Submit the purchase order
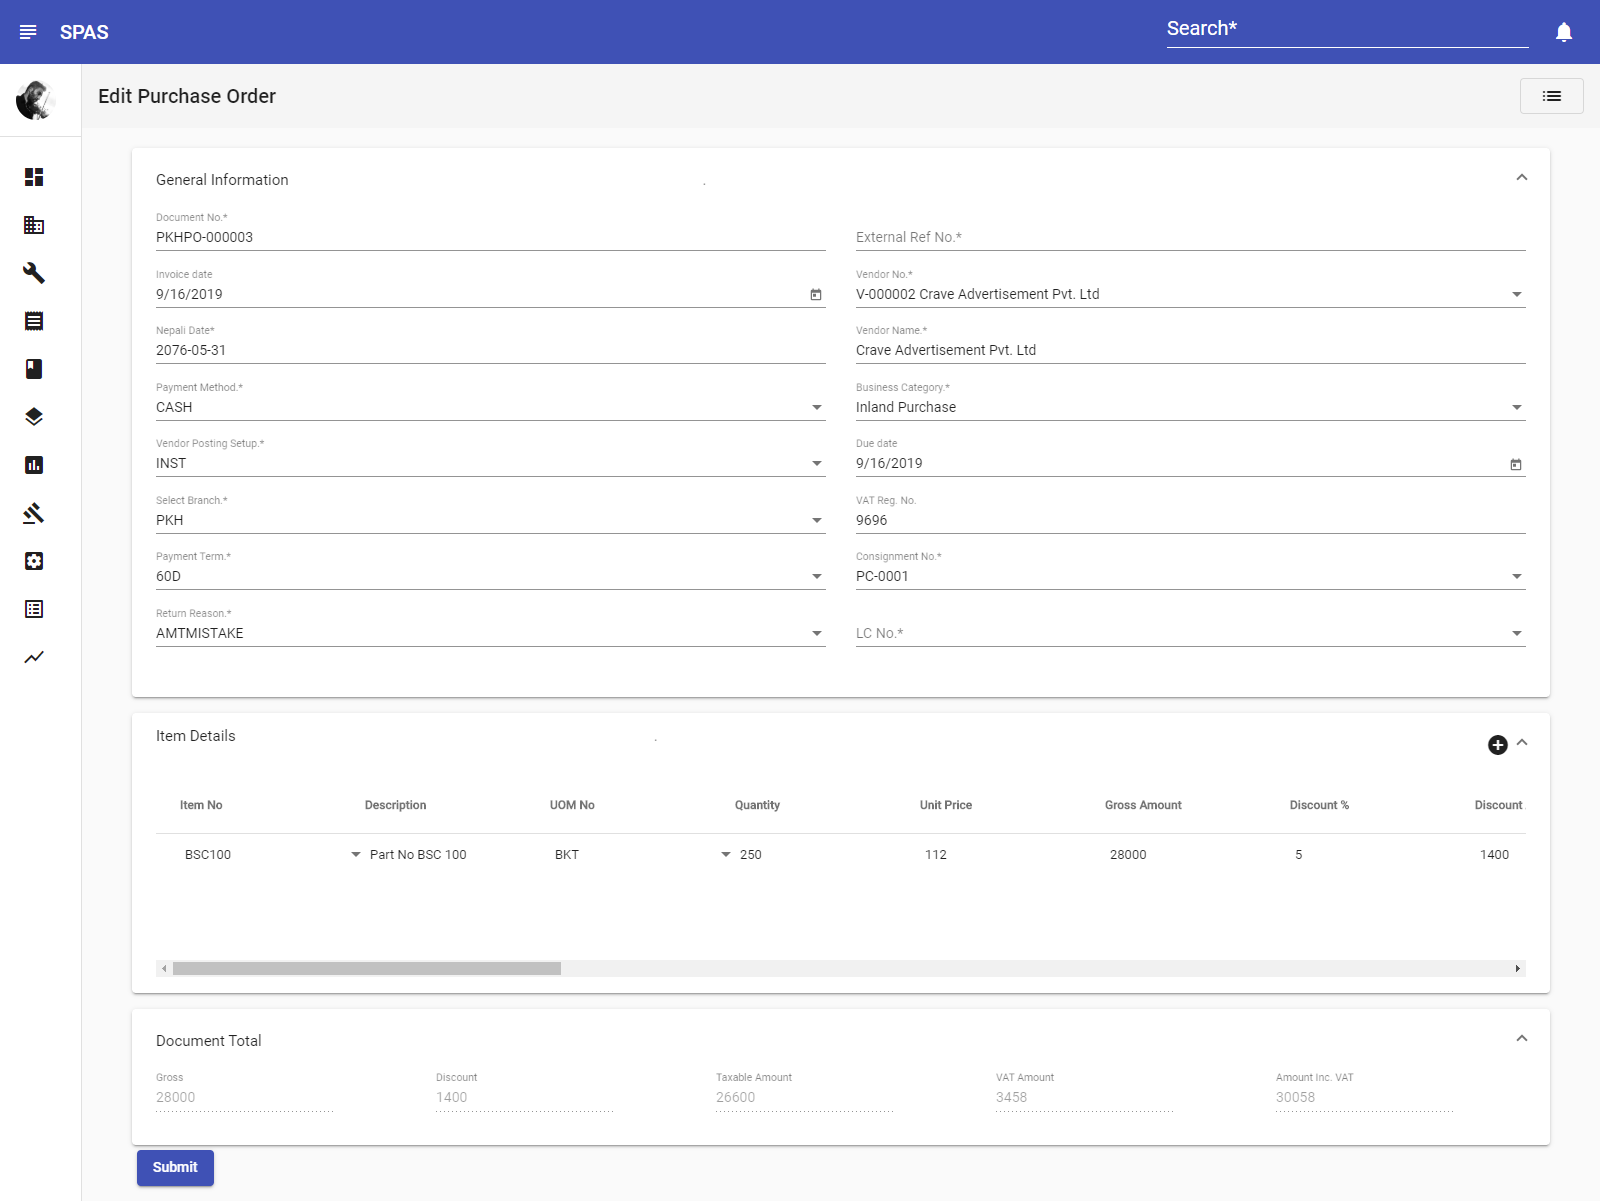Screen dimensions: 1600x1201 click(x=175, y=1167)
